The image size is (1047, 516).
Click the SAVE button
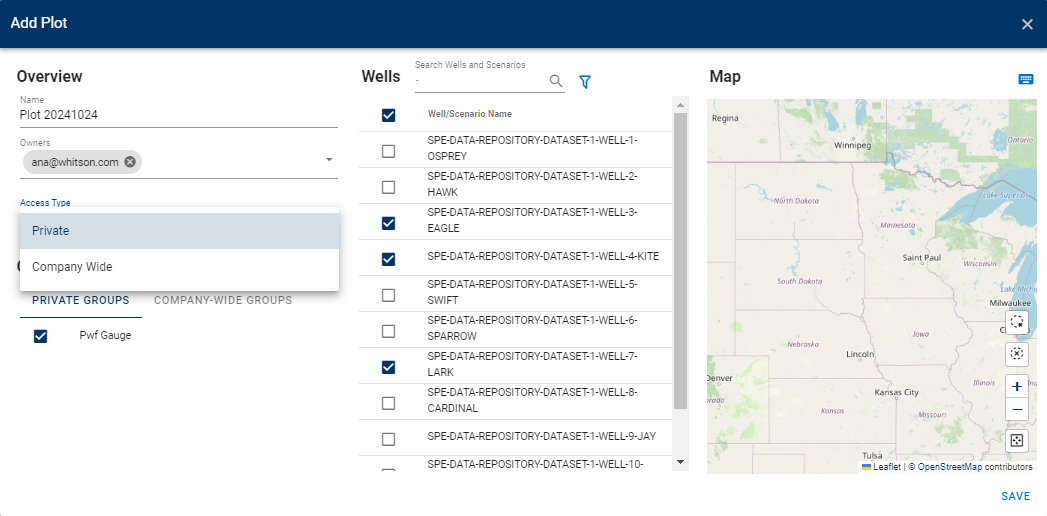pos(1016,496)
